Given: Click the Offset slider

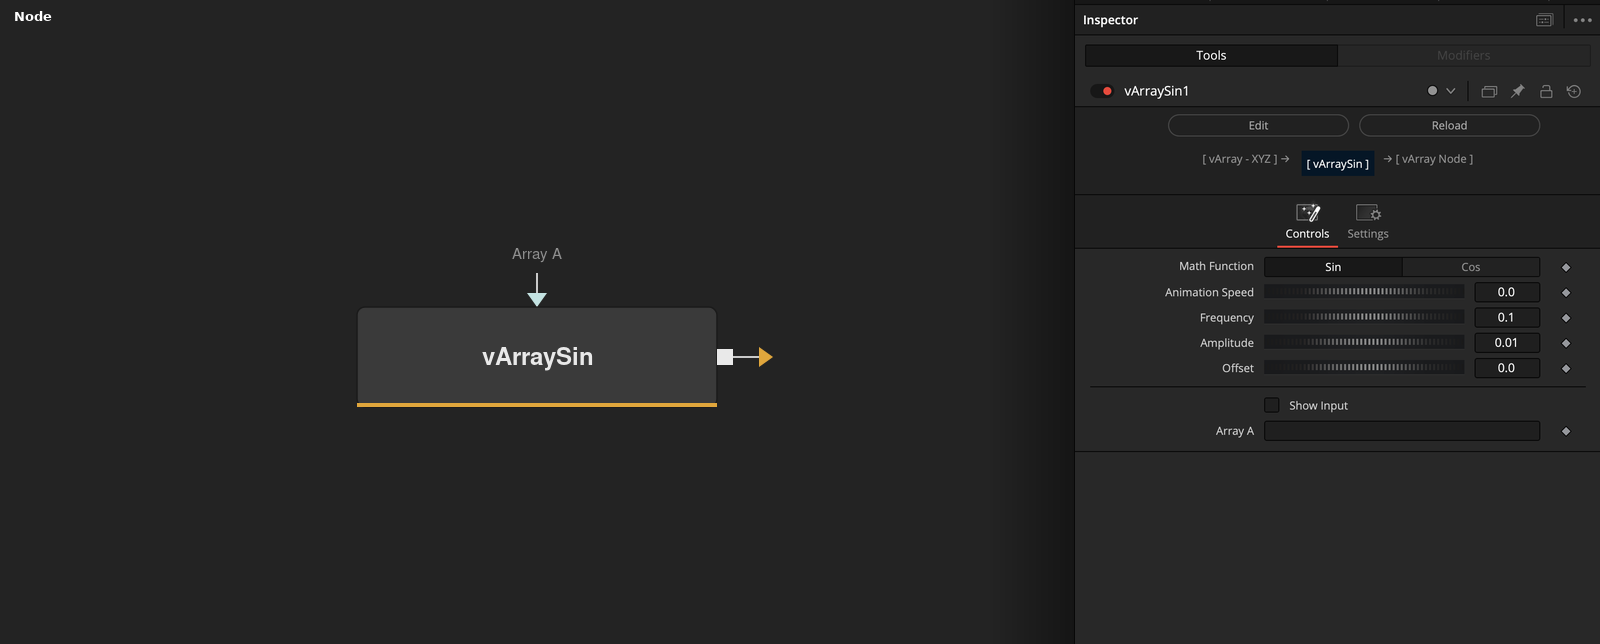Looking at the screenshot, I should click(x=1364, y=368).
